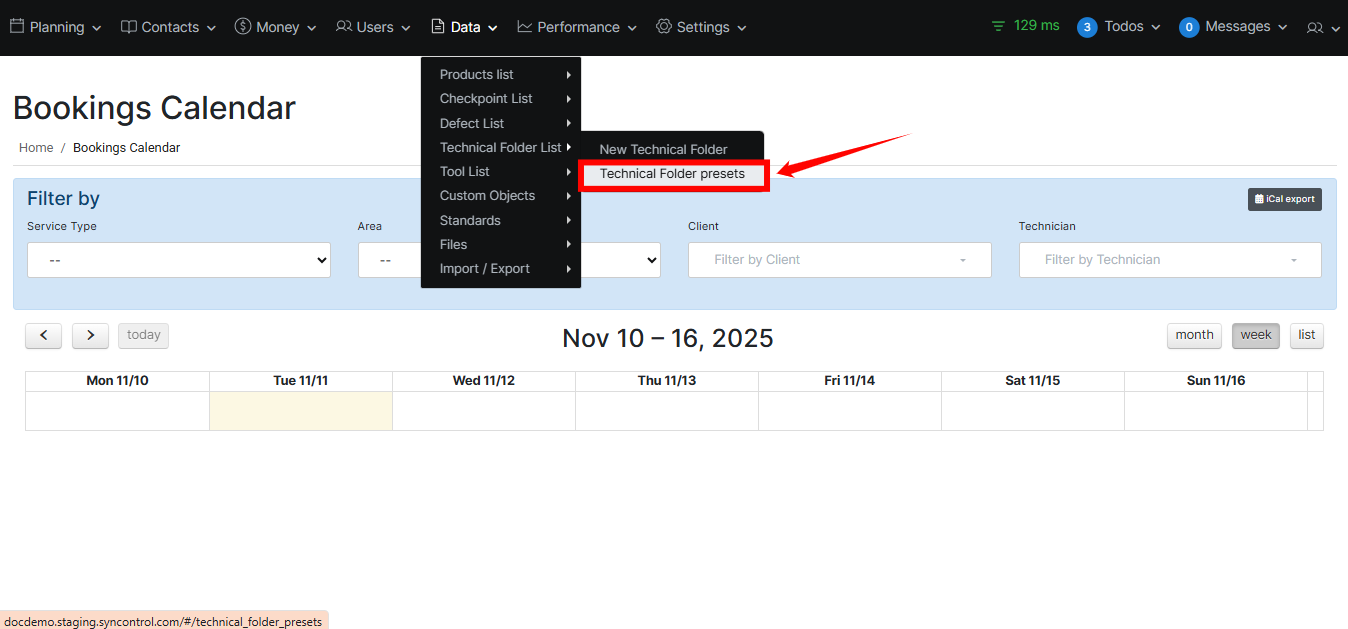
Task: Open the Filter by Client dropdown
Action: click(839, 260)
